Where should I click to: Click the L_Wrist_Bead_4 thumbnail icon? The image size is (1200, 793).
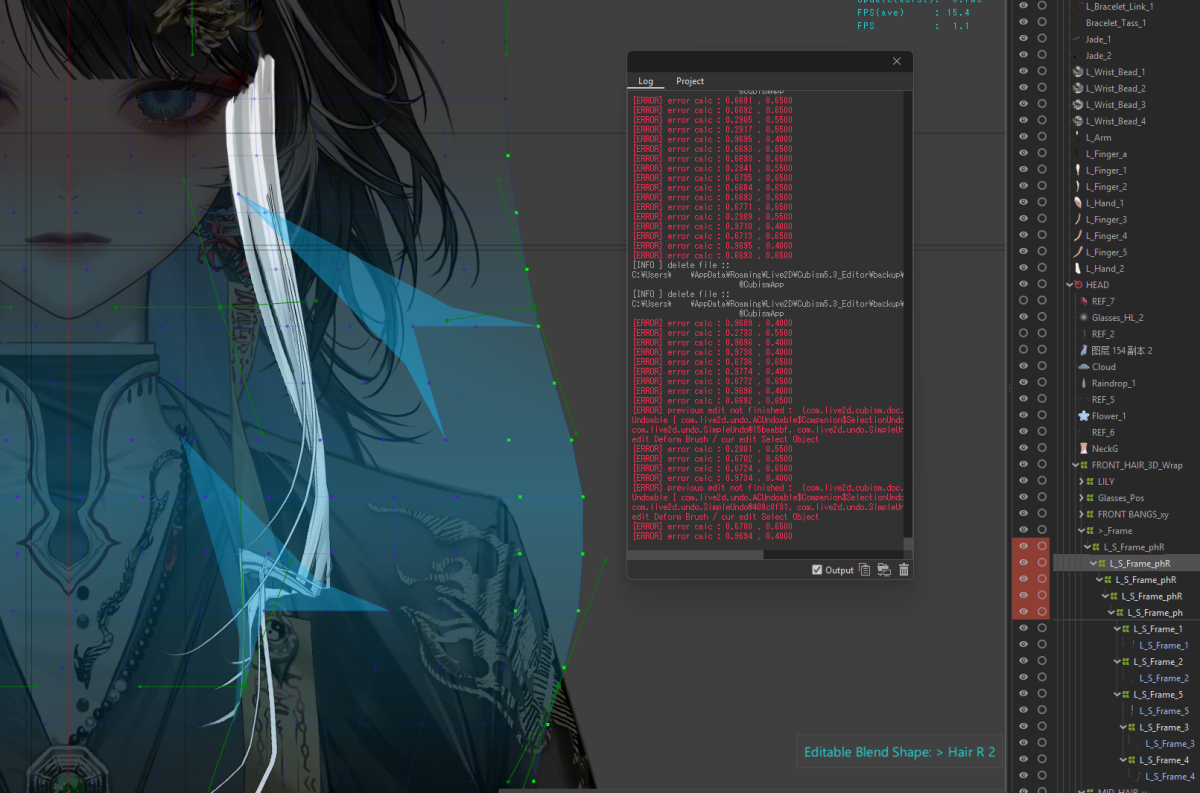[x=1077, y=121]
